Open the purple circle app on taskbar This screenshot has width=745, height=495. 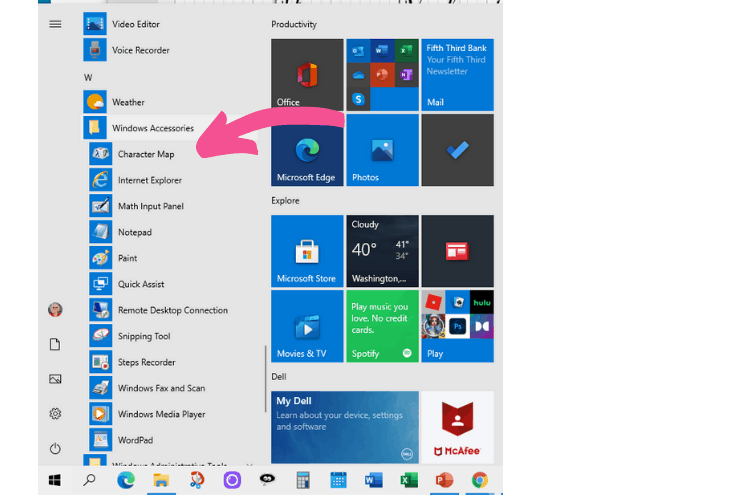click(232, 480)
